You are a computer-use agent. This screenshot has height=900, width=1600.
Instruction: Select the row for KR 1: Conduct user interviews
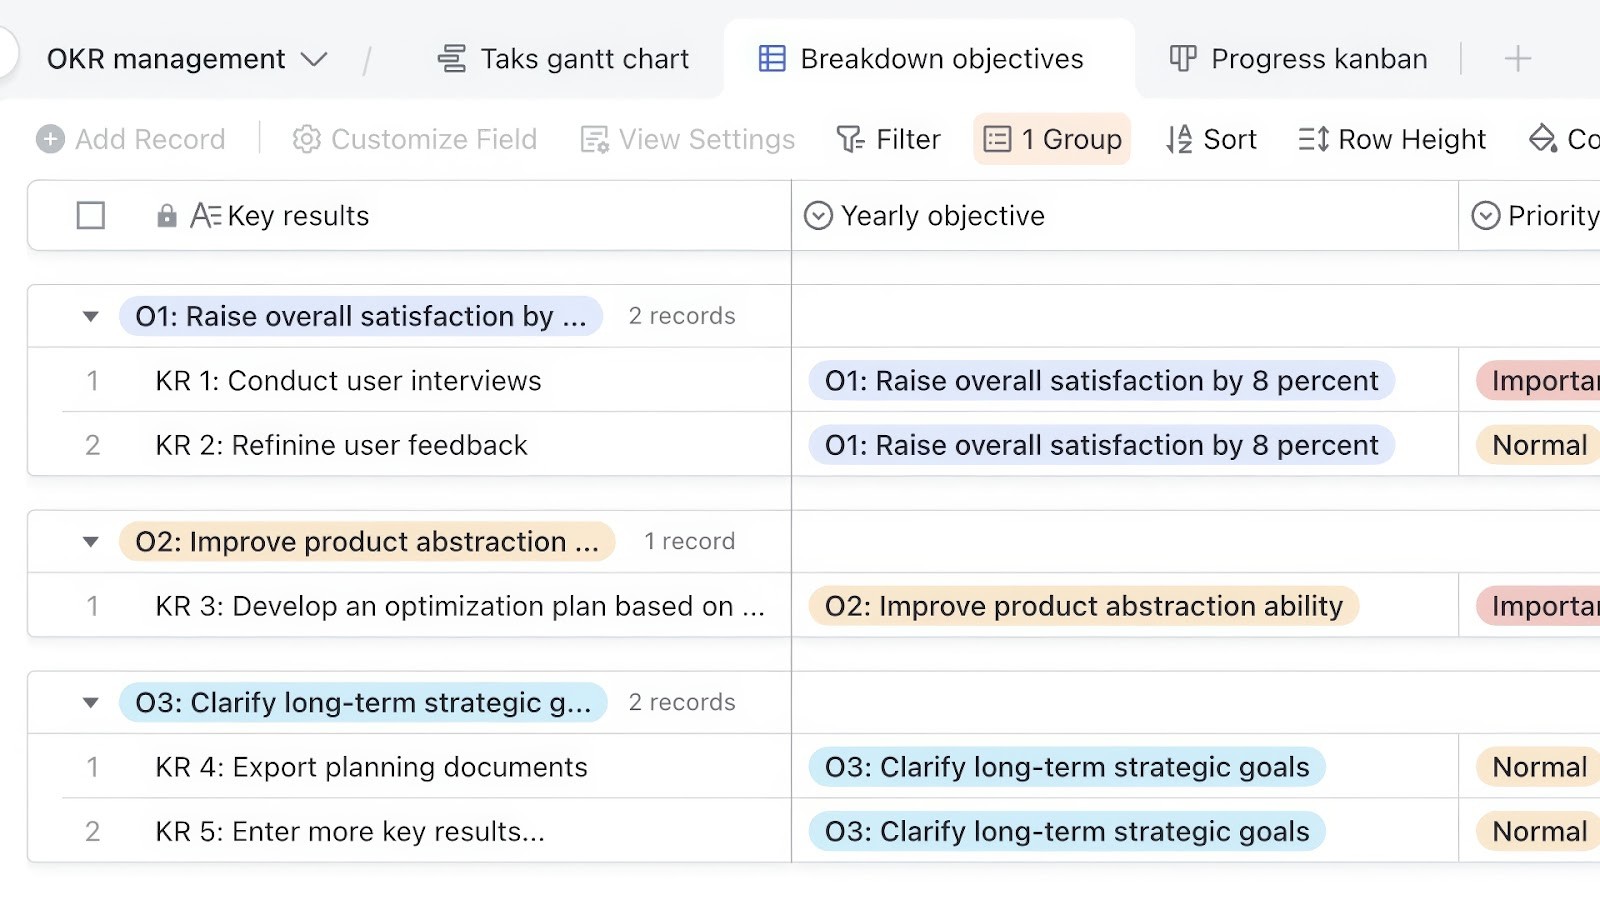click(92, 381)
